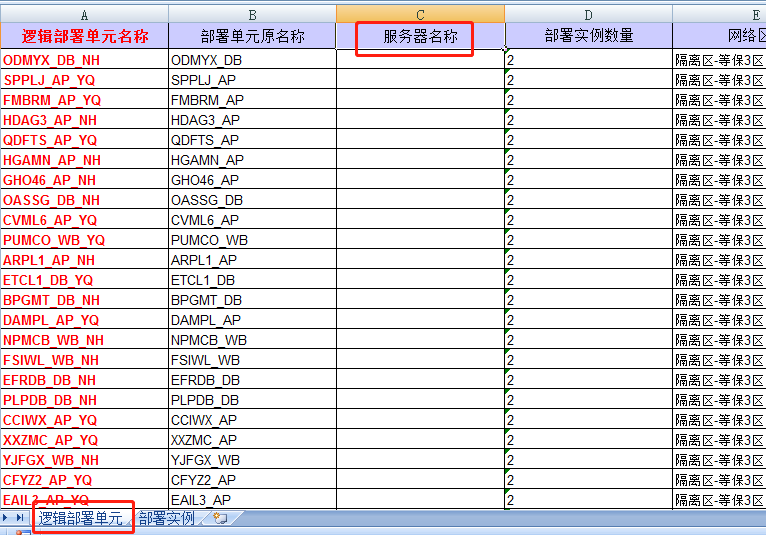766x535 pixels.
Task: Select cell YJFGX_WB_NH
Action: click(85, 460)
